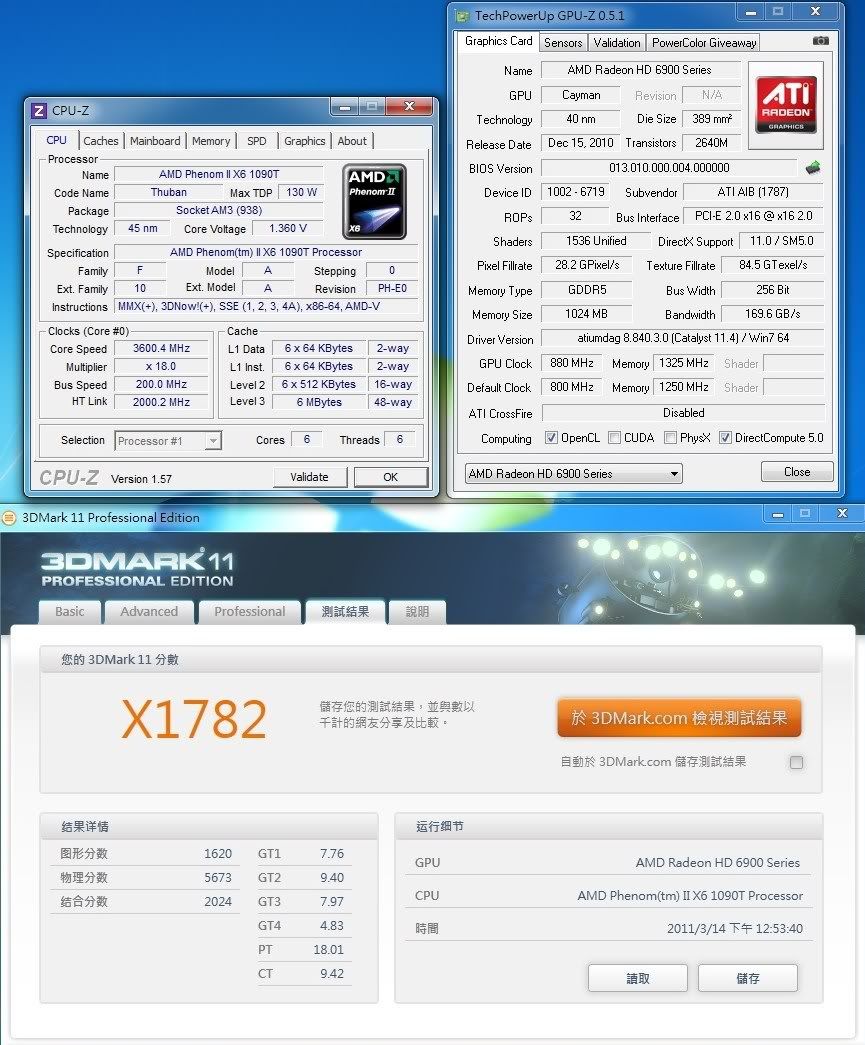Click the 時間 2011/3/14 timestamp row
This screenshot has width=865, height=1045.
[608, 928]
